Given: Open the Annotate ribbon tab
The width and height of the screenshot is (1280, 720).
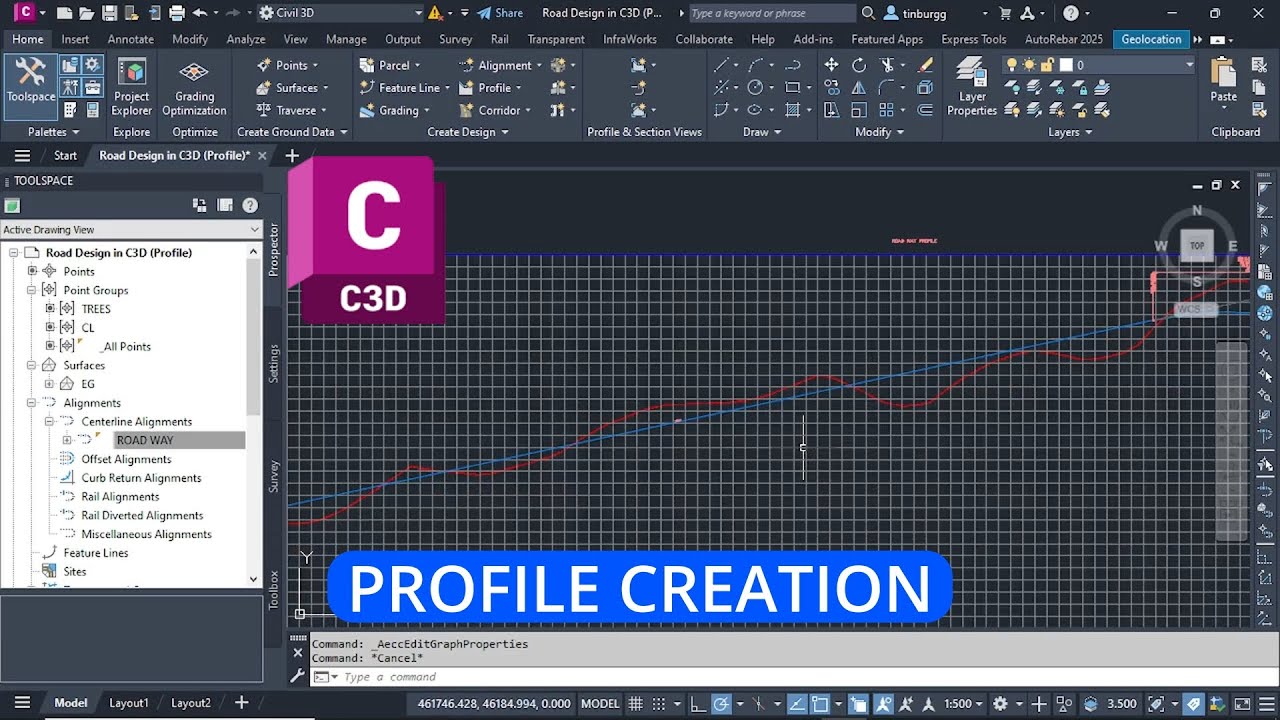Looking at the screenshot, I should pyautogui.click(x=131, y=39).
